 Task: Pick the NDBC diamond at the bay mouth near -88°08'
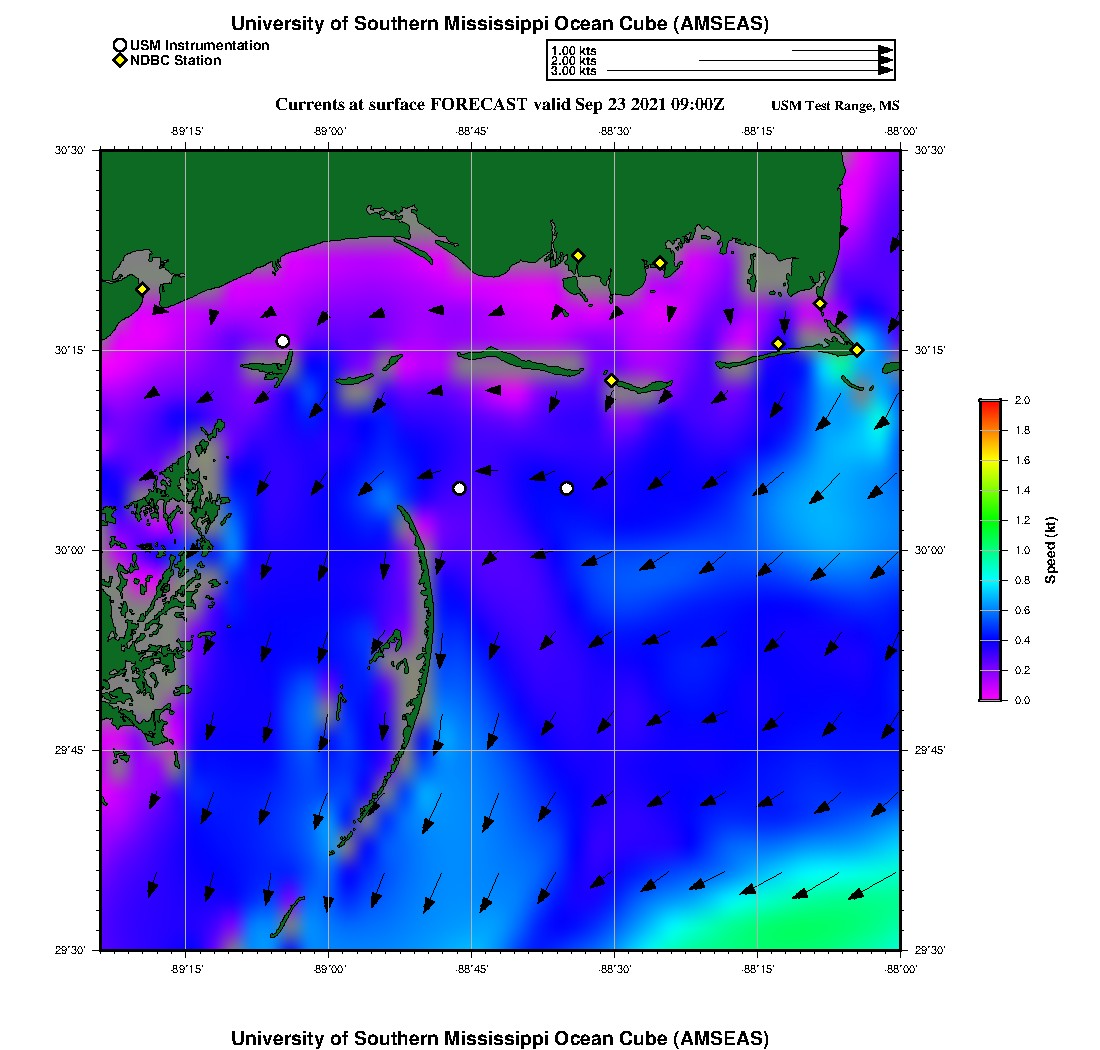click(820, 304)
